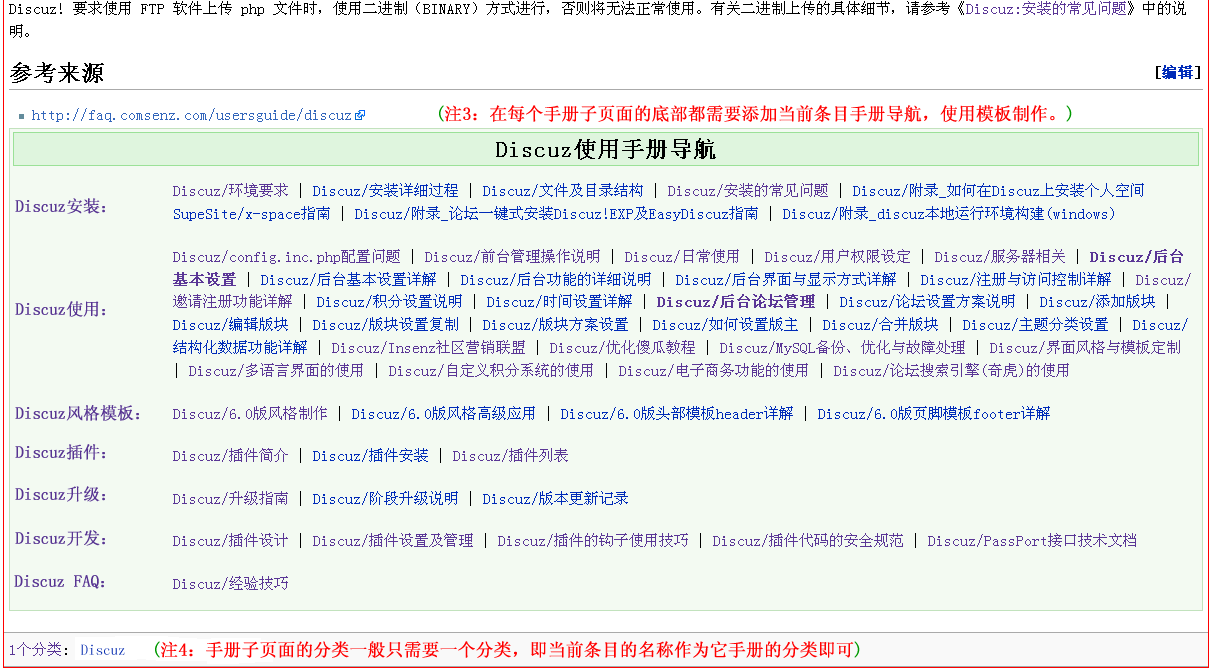Open Discuz/如何设置版主 page
1211x668 pixels.
[725, 324]
